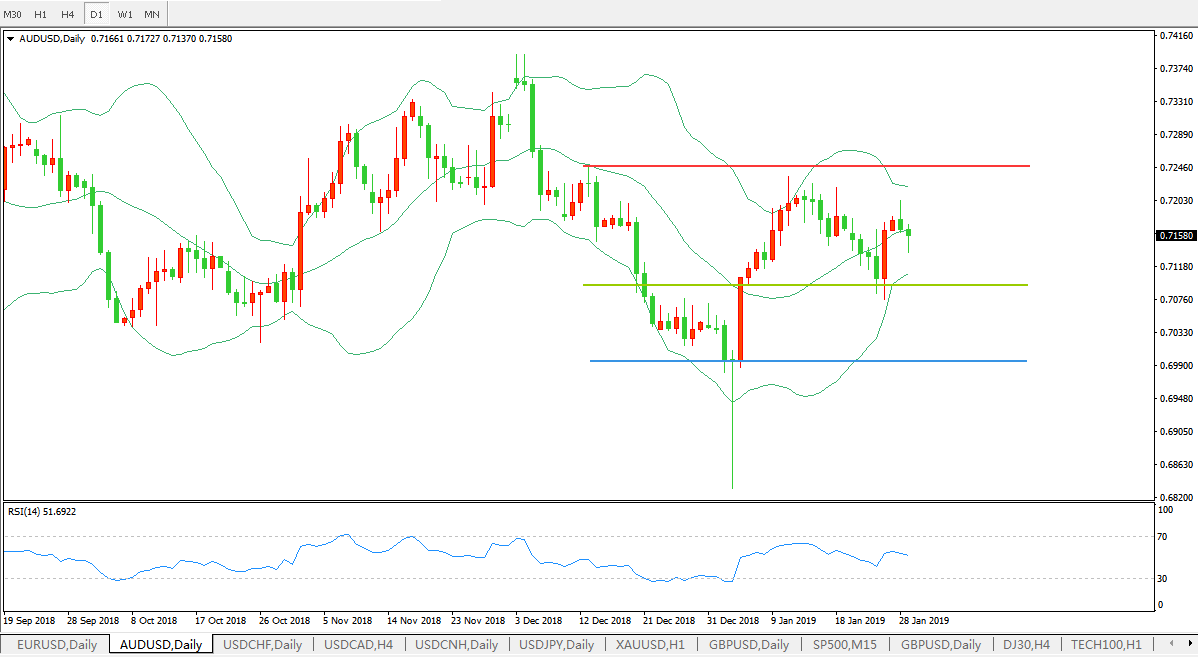The width and height of the screenshot is (1198, 657).
Task: Select the MN monthly timeframe
Action: [x=152, y=14]
